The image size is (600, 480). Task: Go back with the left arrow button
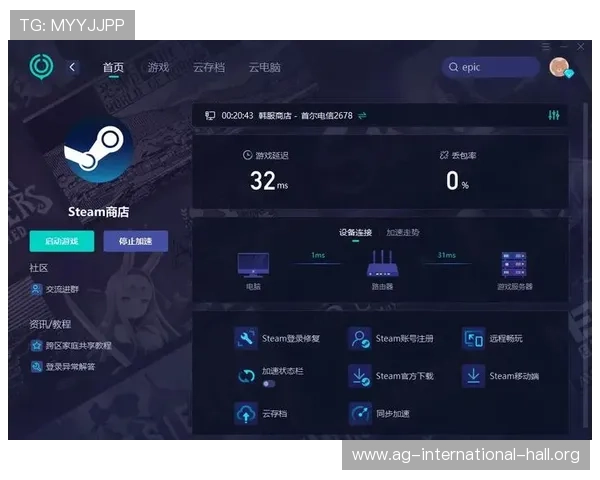pyautogui.click(x=72, y=67)
